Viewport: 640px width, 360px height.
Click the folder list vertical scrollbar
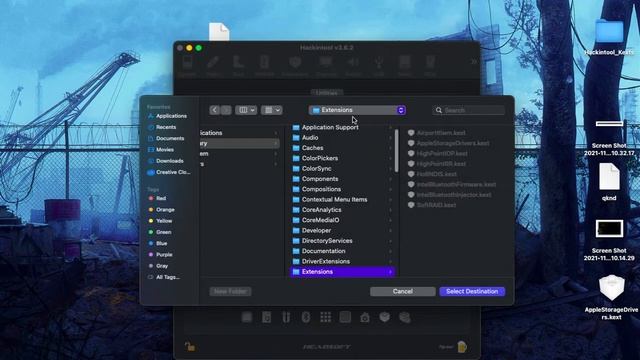pos(396,151)
